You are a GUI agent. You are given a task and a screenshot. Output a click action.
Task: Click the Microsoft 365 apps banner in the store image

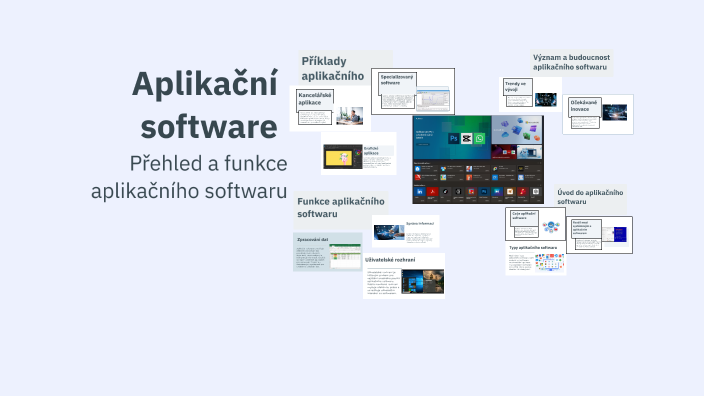coord(517,130)
